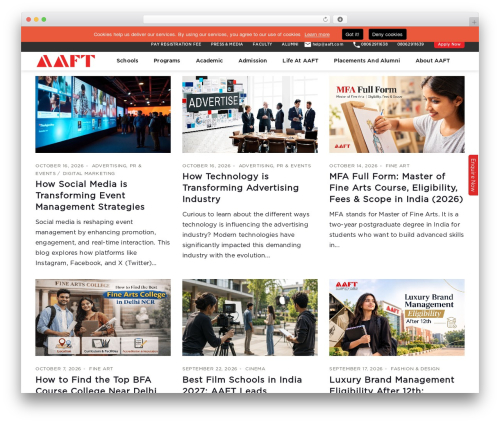
Task: Reload the page with the refresh icon
Action: 325,19
